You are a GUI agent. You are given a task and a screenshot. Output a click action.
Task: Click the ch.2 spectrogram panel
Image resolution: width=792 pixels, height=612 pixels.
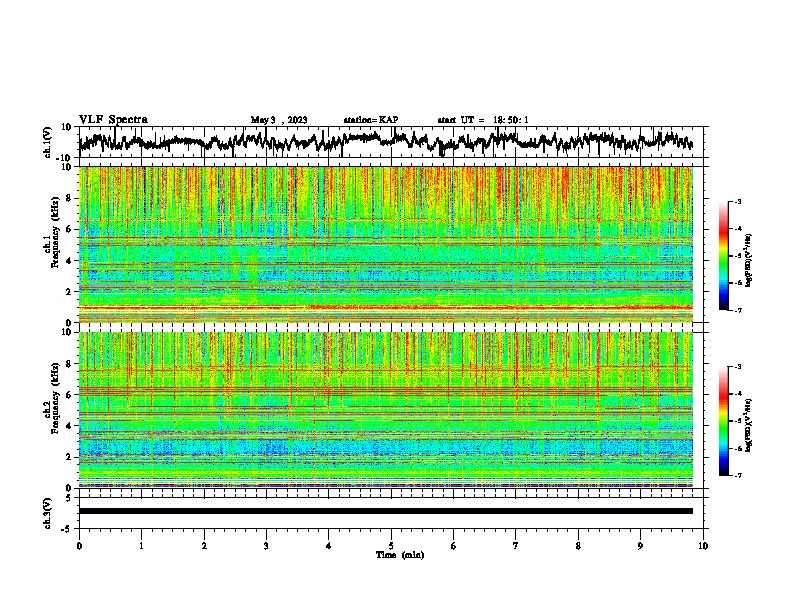click(386, 410)
